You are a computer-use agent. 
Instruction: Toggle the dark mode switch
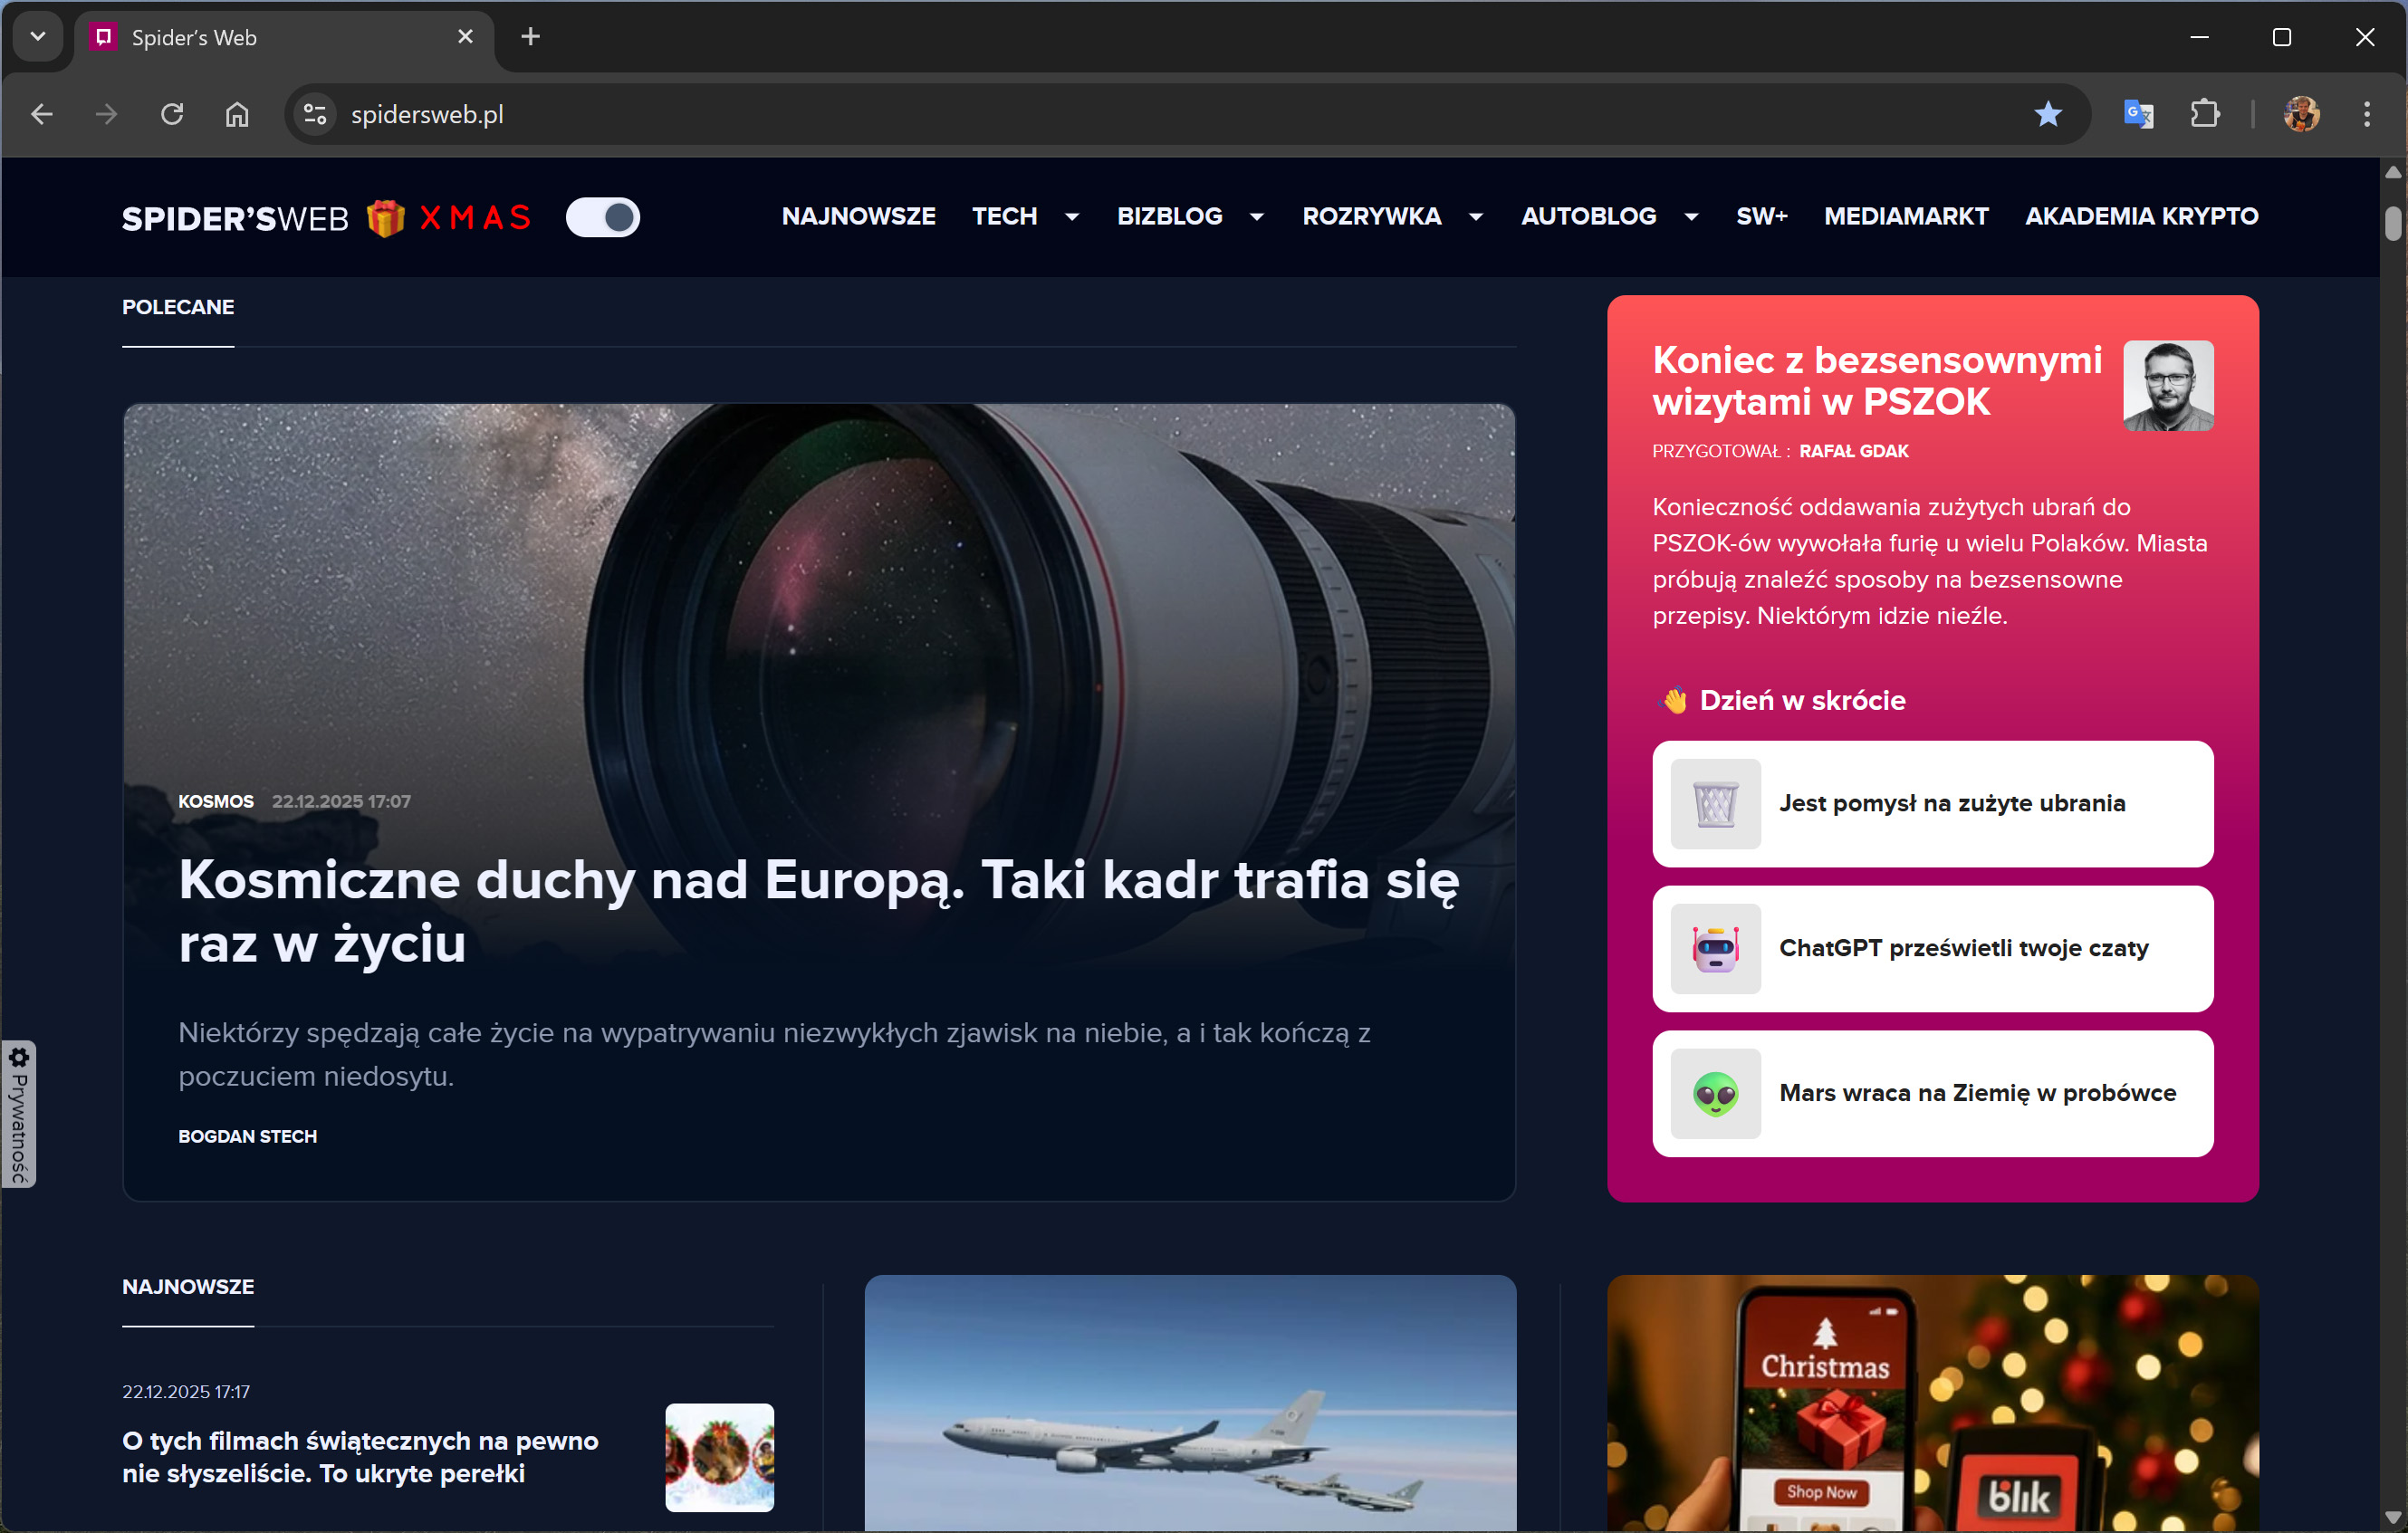pyautogui.click(x=603, y=217)
